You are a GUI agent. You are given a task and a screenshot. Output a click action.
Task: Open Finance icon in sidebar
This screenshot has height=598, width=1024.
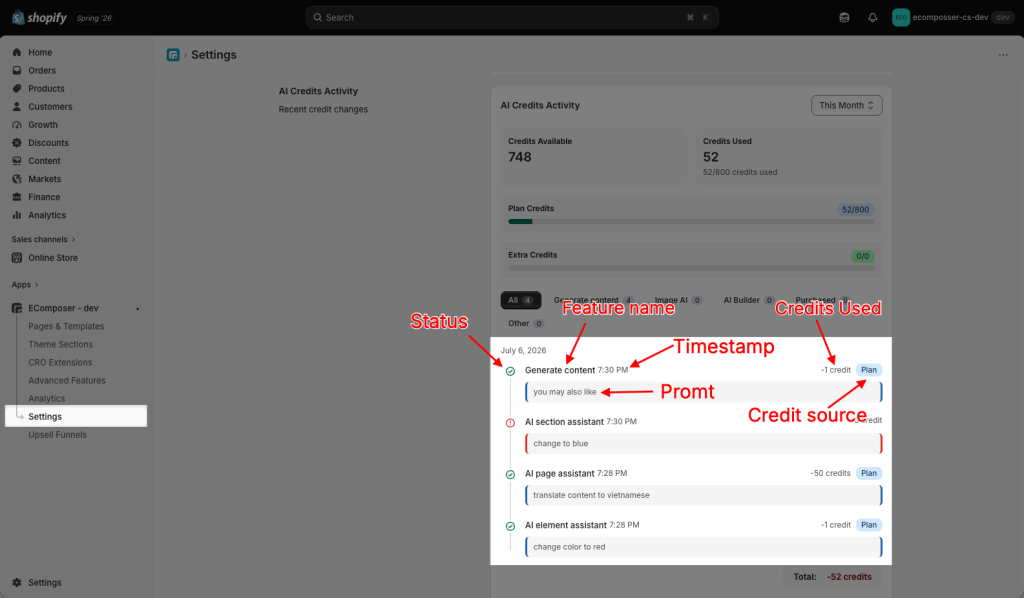tap(17, 197)
